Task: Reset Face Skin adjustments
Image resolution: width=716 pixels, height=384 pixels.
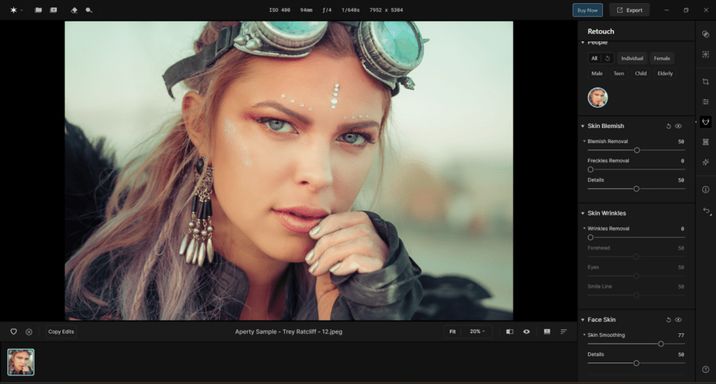Action: 669,320
